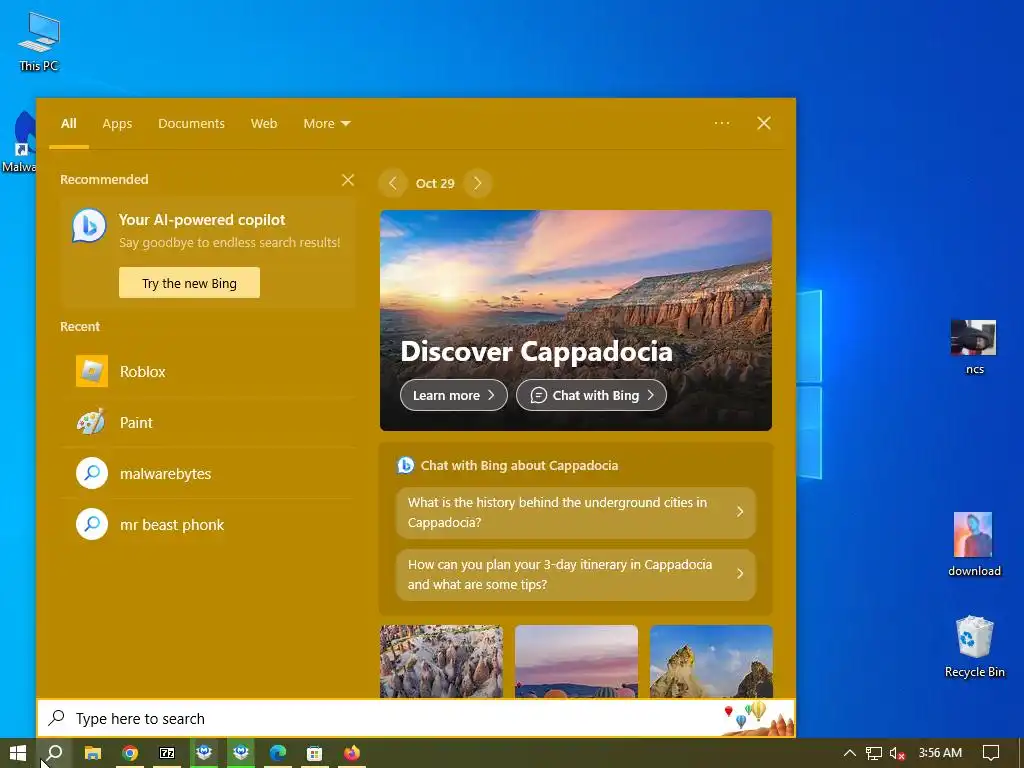The image size is (1024, 768).
Task: Search again for malwarebytes
Action: (x=208, y=473)
